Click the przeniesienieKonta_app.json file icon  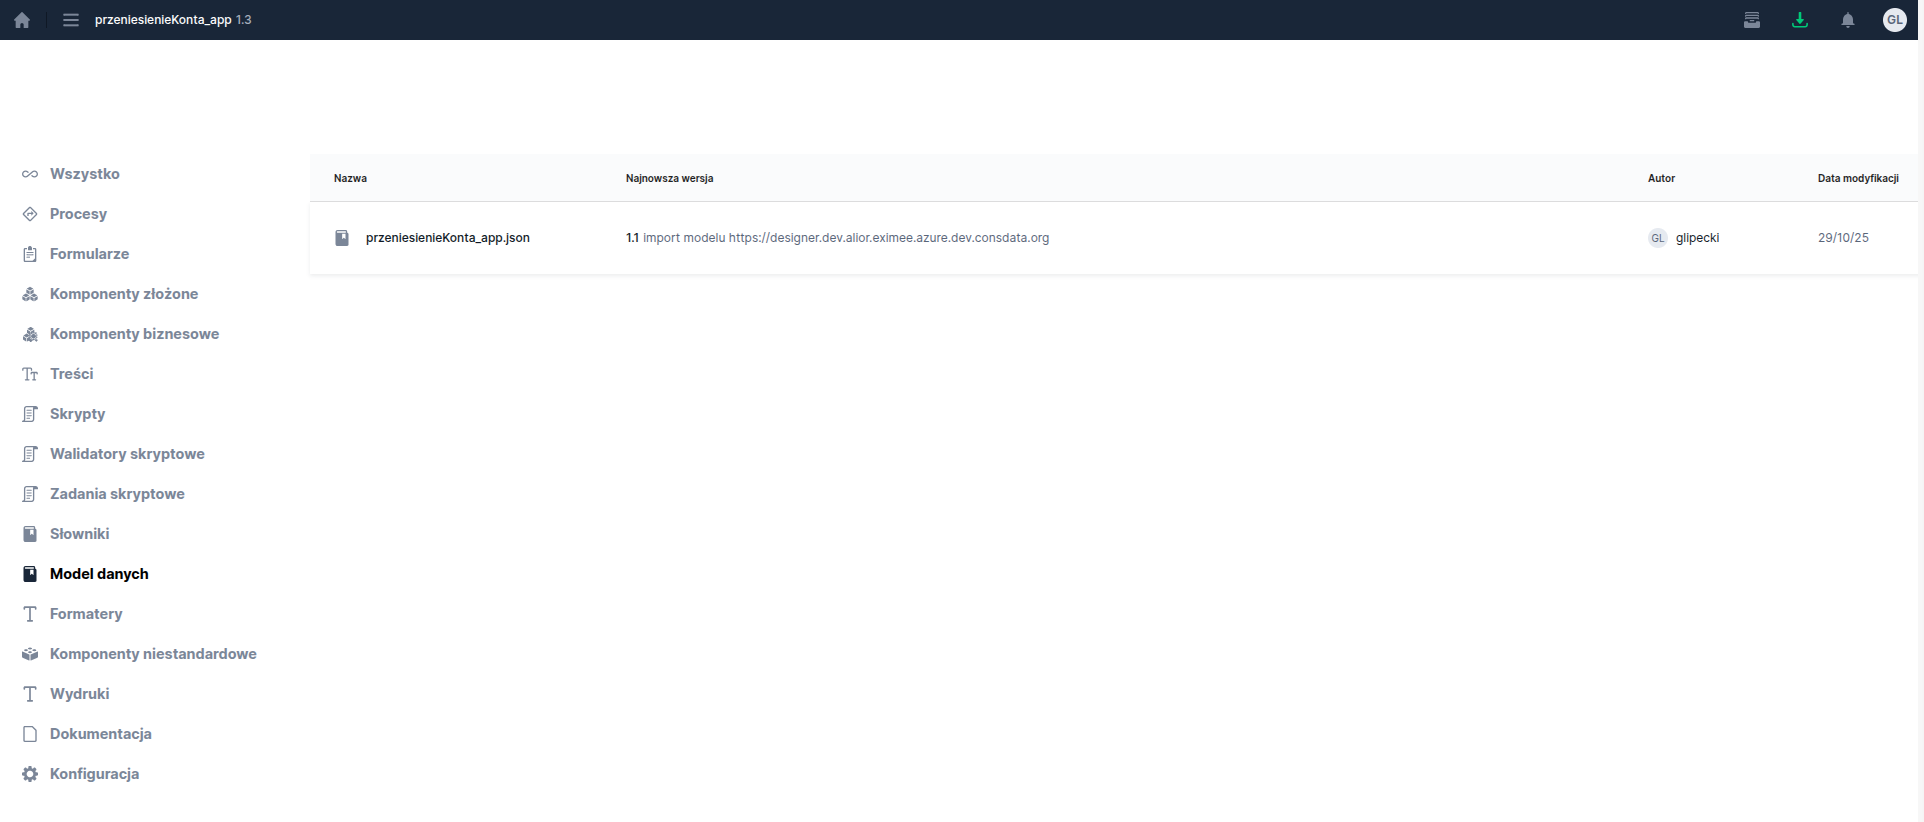[x=342, y=238]
